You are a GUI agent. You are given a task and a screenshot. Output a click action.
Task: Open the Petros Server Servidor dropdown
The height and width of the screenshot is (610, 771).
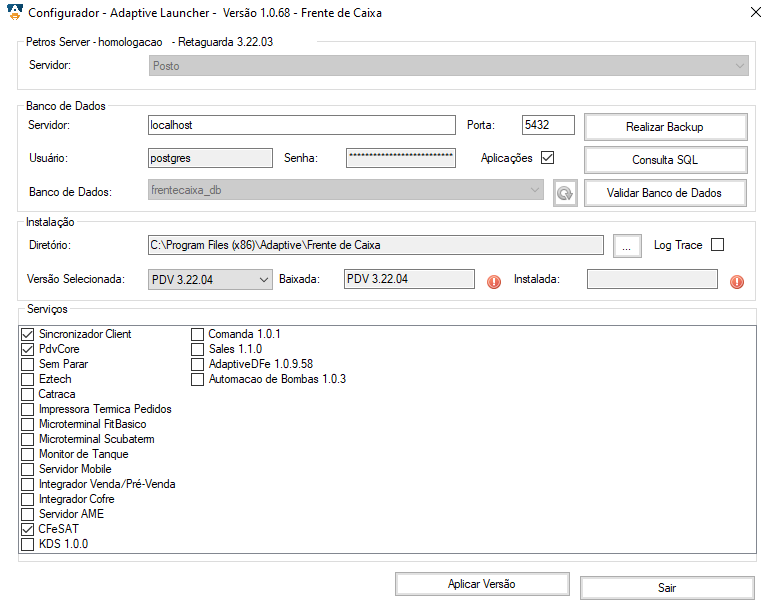(x=448, y=65)
